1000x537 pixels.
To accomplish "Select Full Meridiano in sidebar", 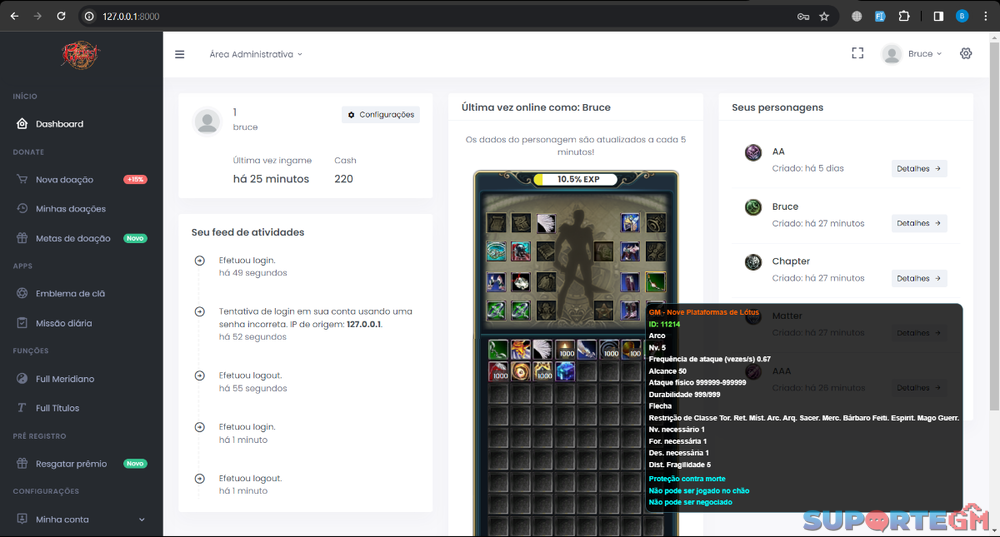I will (65, 379).
